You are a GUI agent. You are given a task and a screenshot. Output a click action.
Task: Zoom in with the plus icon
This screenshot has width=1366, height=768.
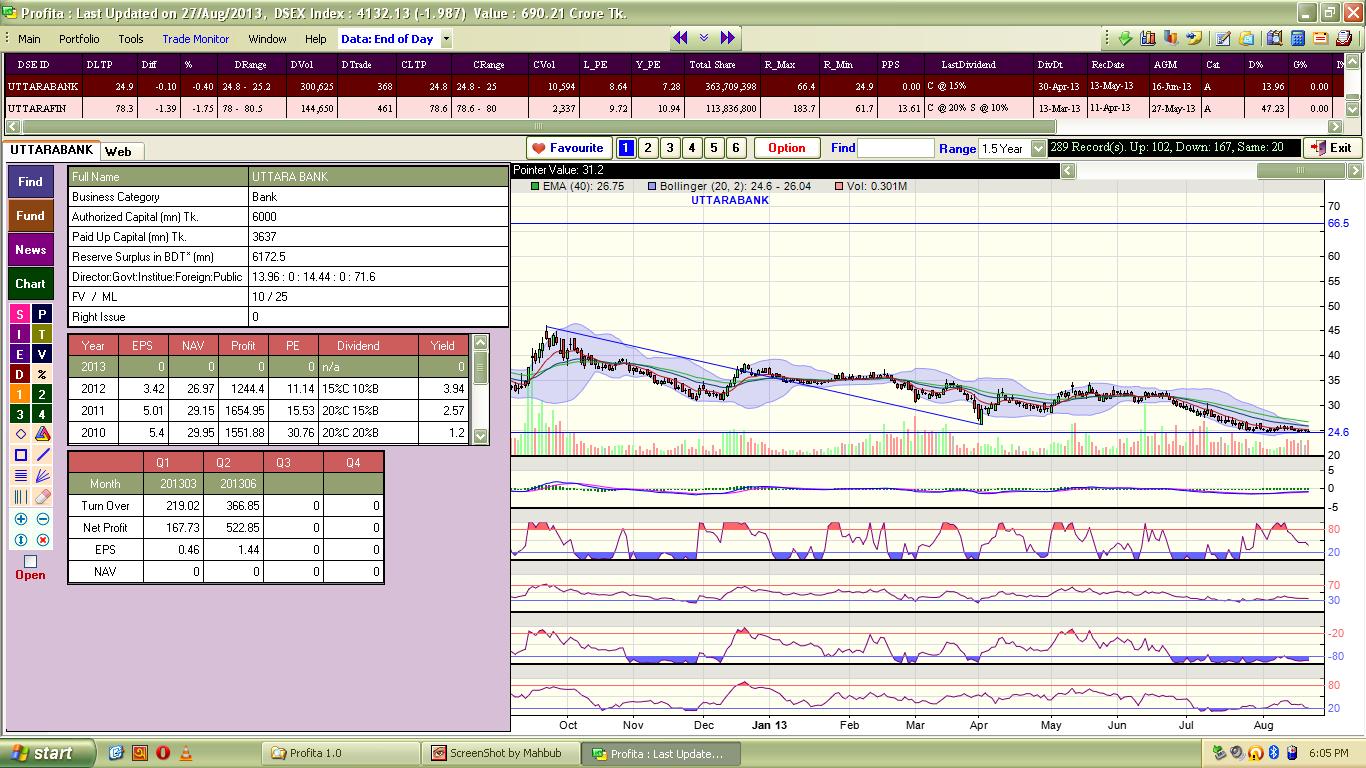(20, 519)
